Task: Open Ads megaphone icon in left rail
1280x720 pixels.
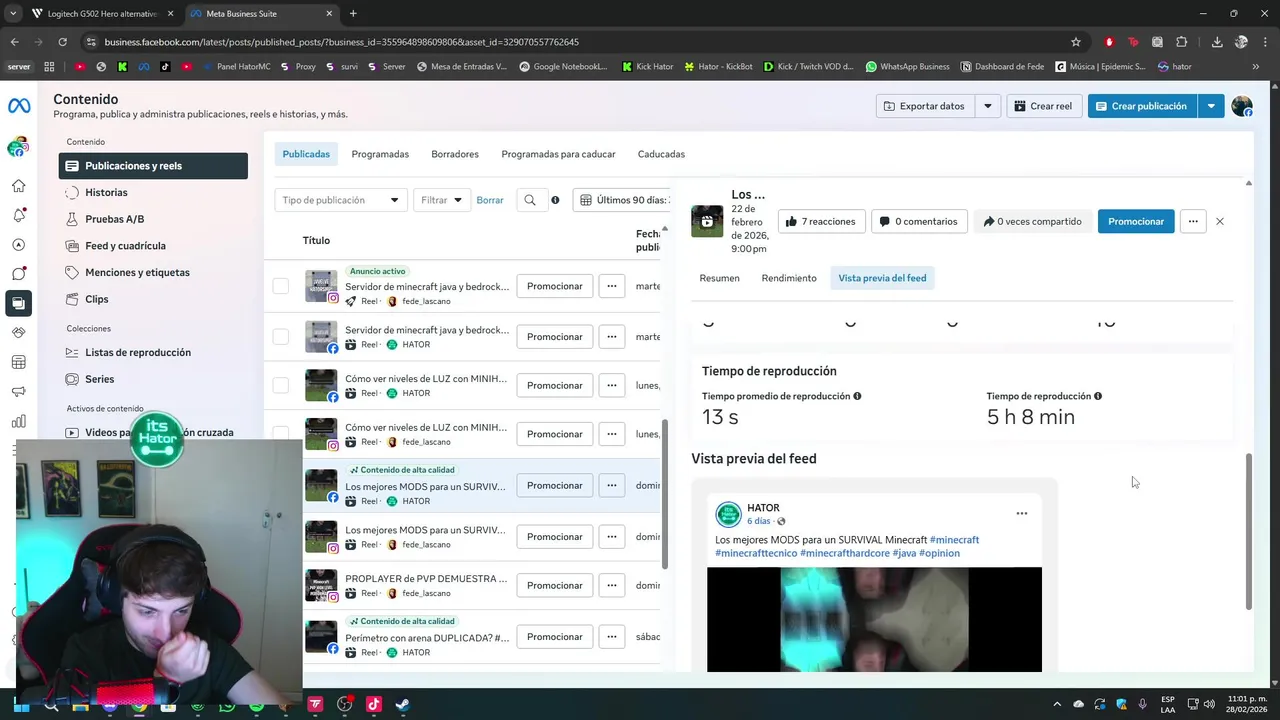Action: click(18, 391)
